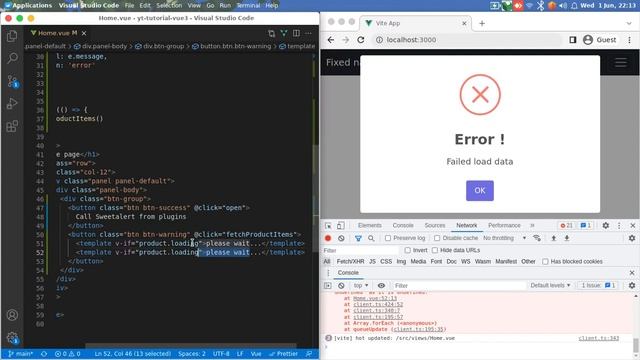Click the Prettier status bar entry
This screenshot has height=360, width=640.
point(283,354)
